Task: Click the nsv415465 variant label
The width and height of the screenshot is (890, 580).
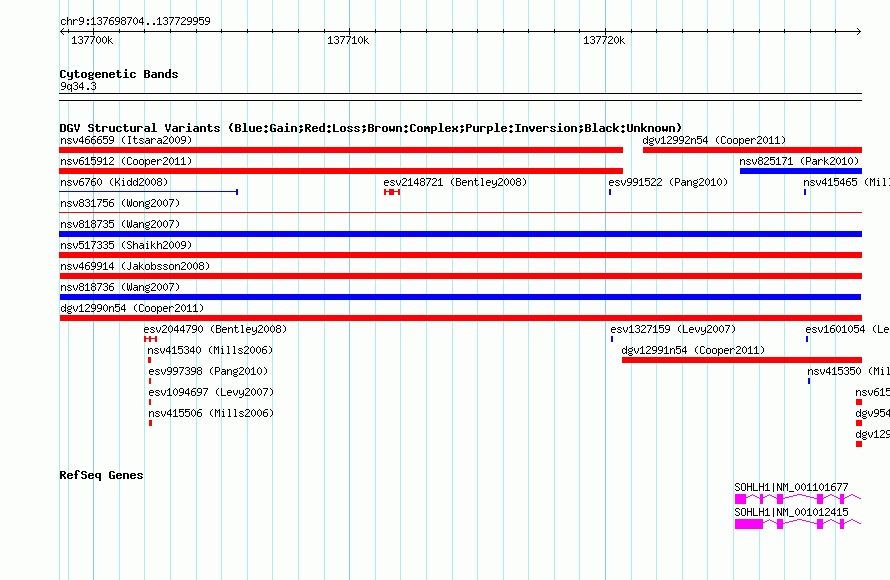Action: 846,182
